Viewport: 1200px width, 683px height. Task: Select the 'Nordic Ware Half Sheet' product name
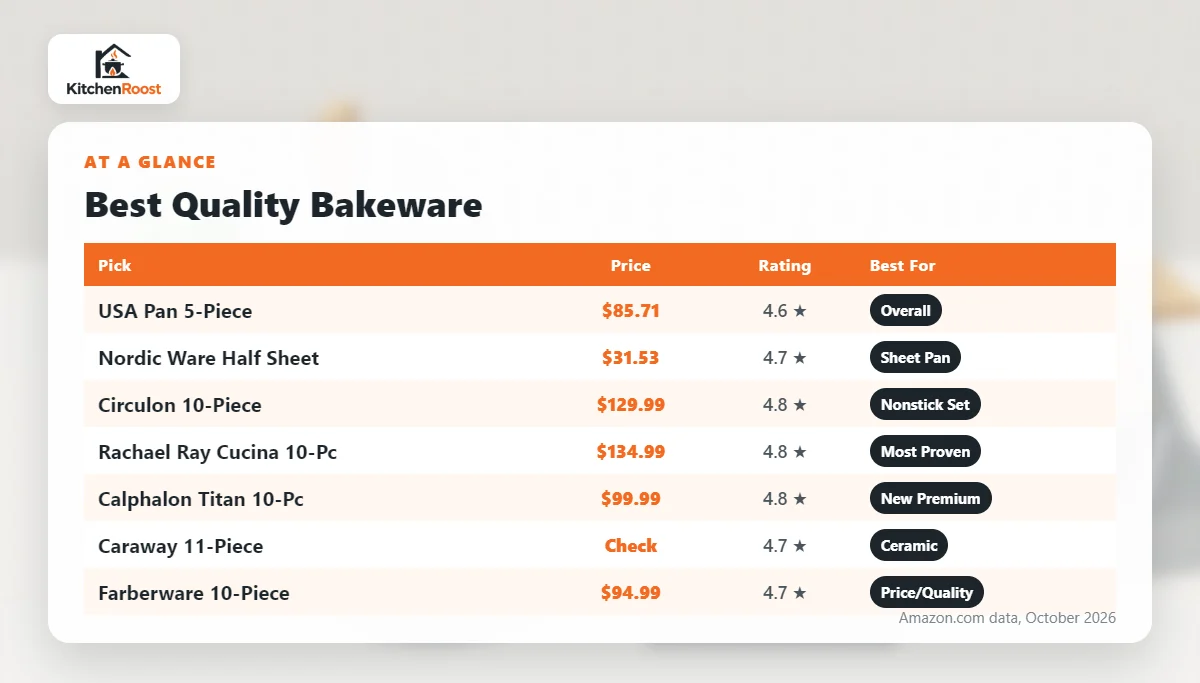(209, 358)
